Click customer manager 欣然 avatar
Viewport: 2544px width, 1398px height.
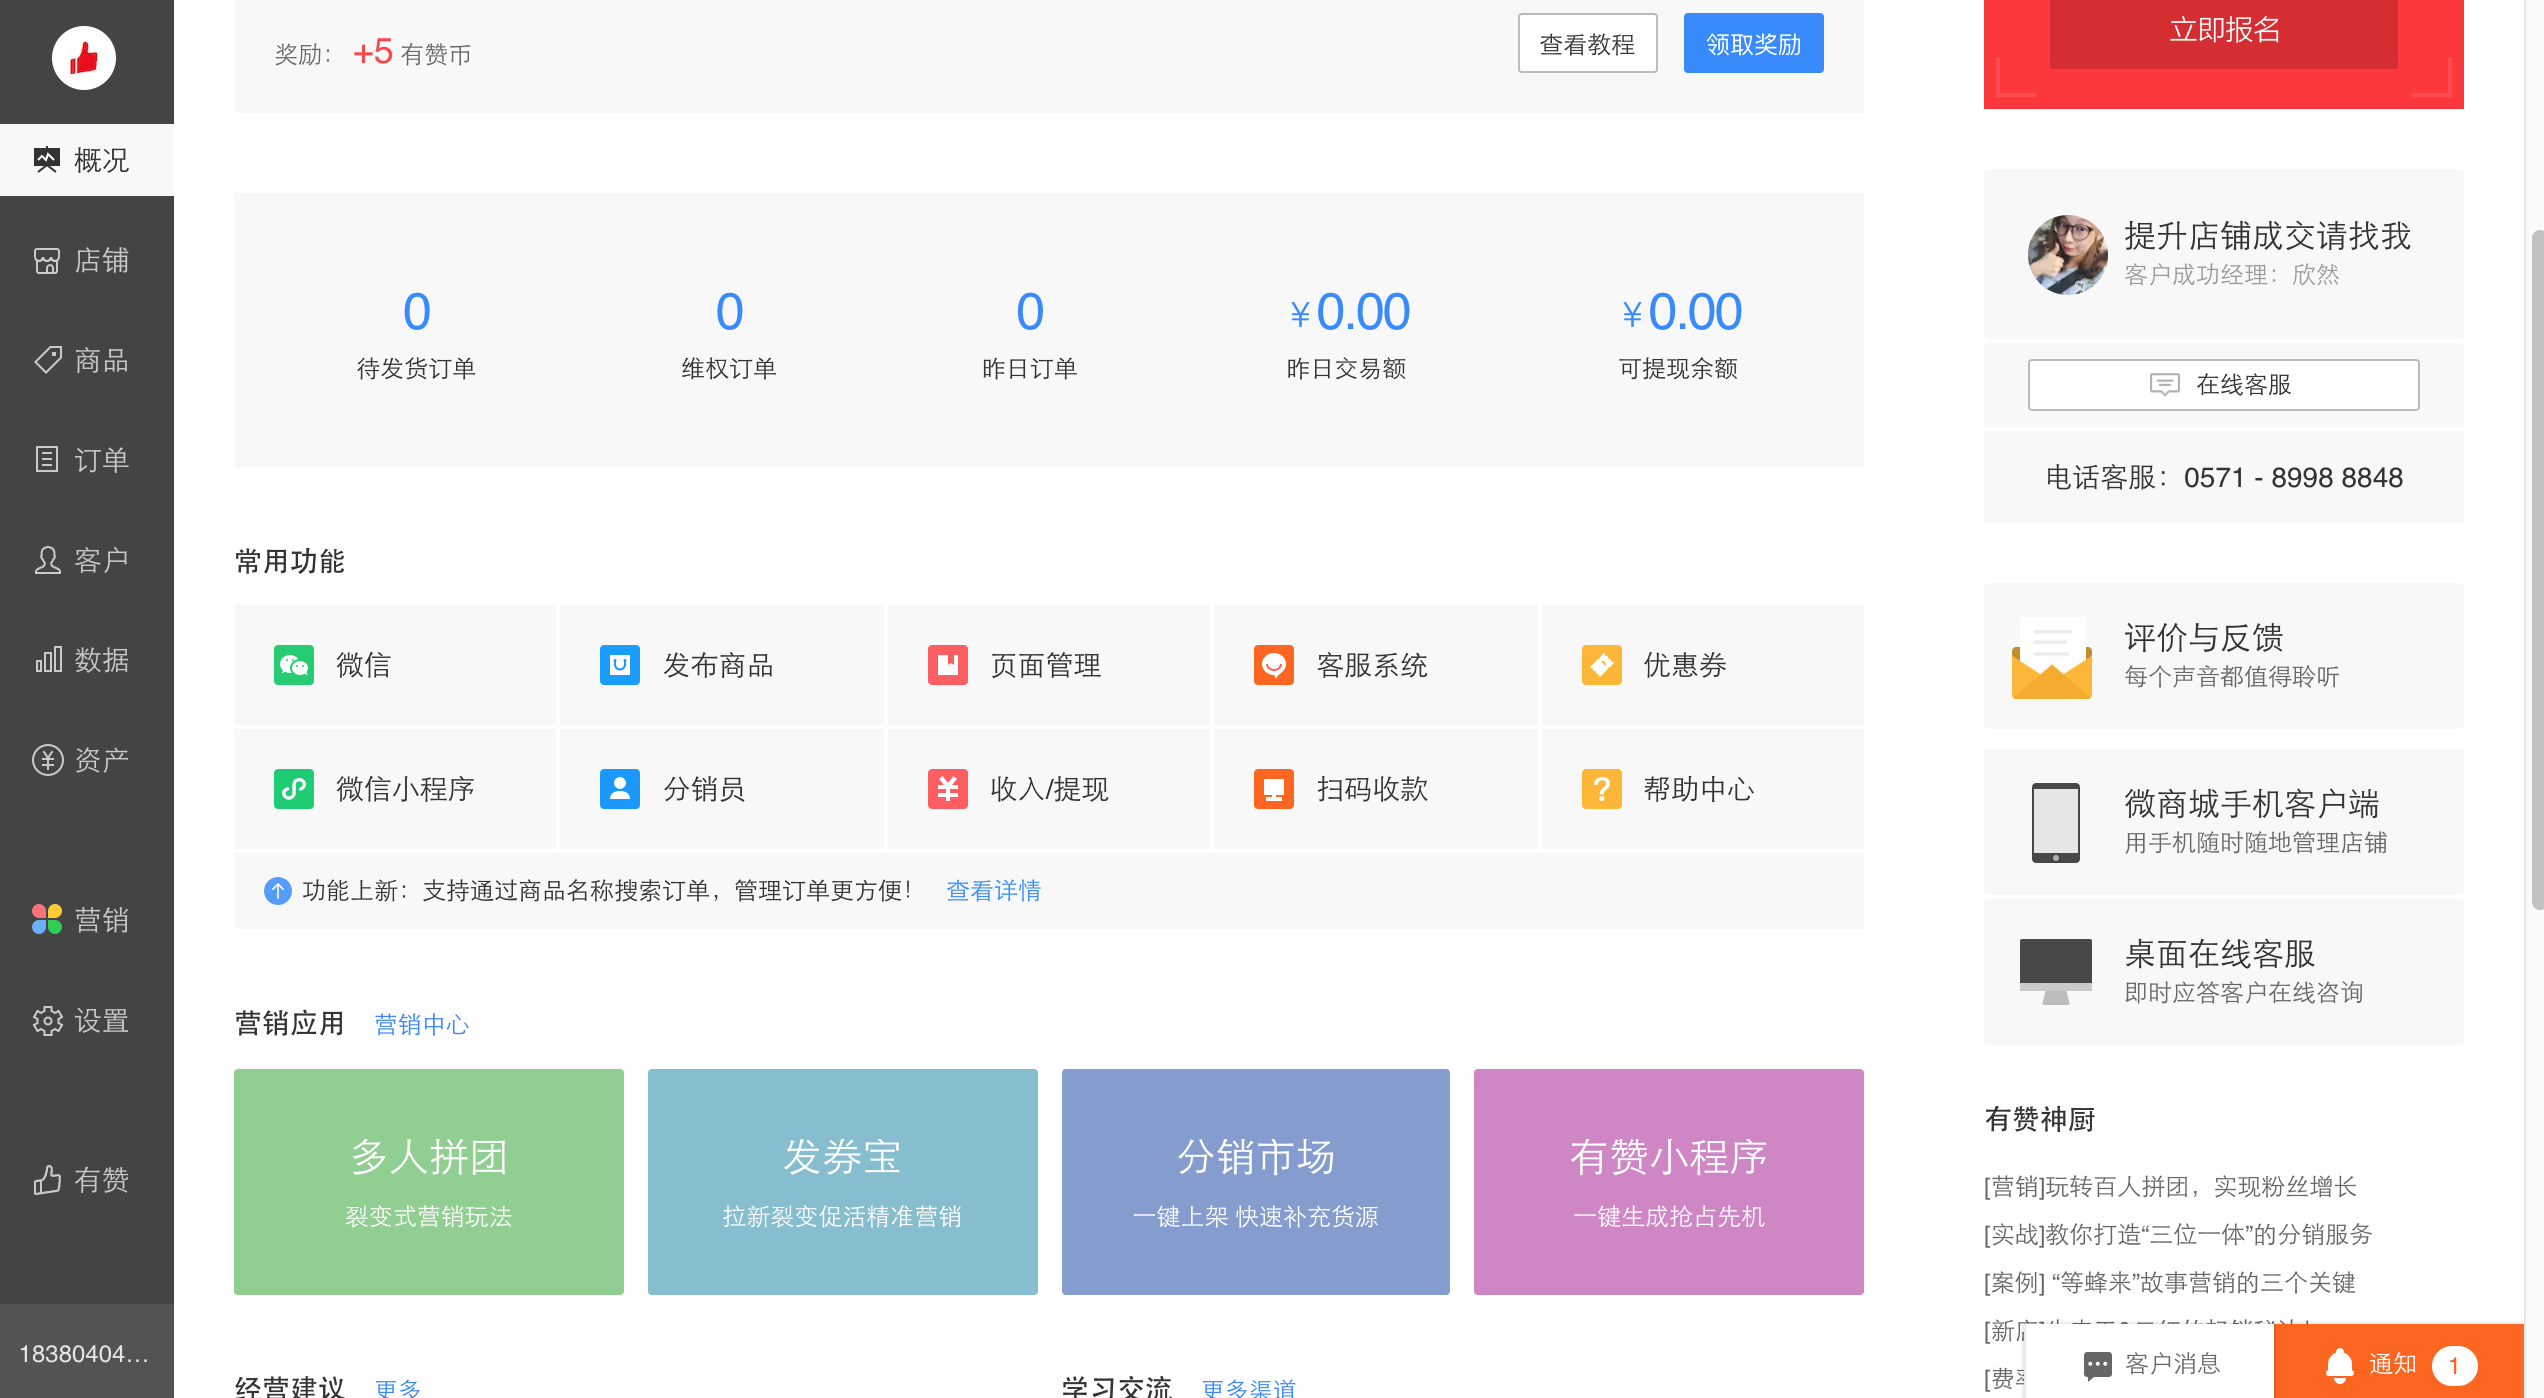coord(2067,254)
